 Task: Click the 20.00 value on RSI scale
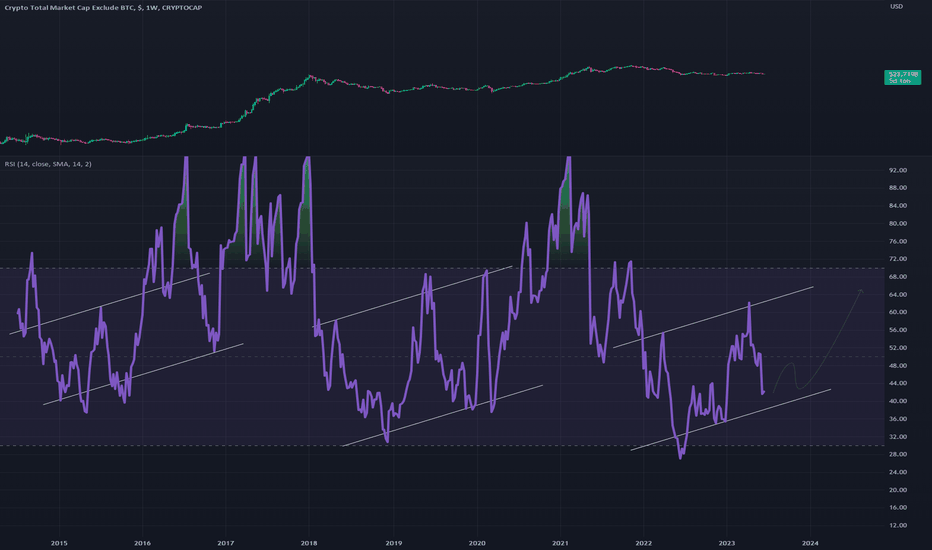[x=898, y=490]
